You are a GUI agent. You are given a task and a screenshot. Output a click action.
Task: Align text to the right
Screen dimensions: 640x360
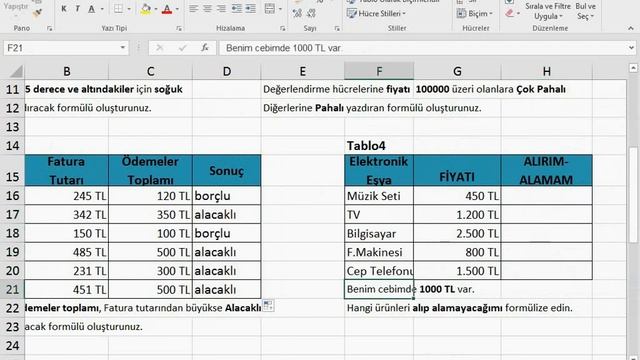221,9
